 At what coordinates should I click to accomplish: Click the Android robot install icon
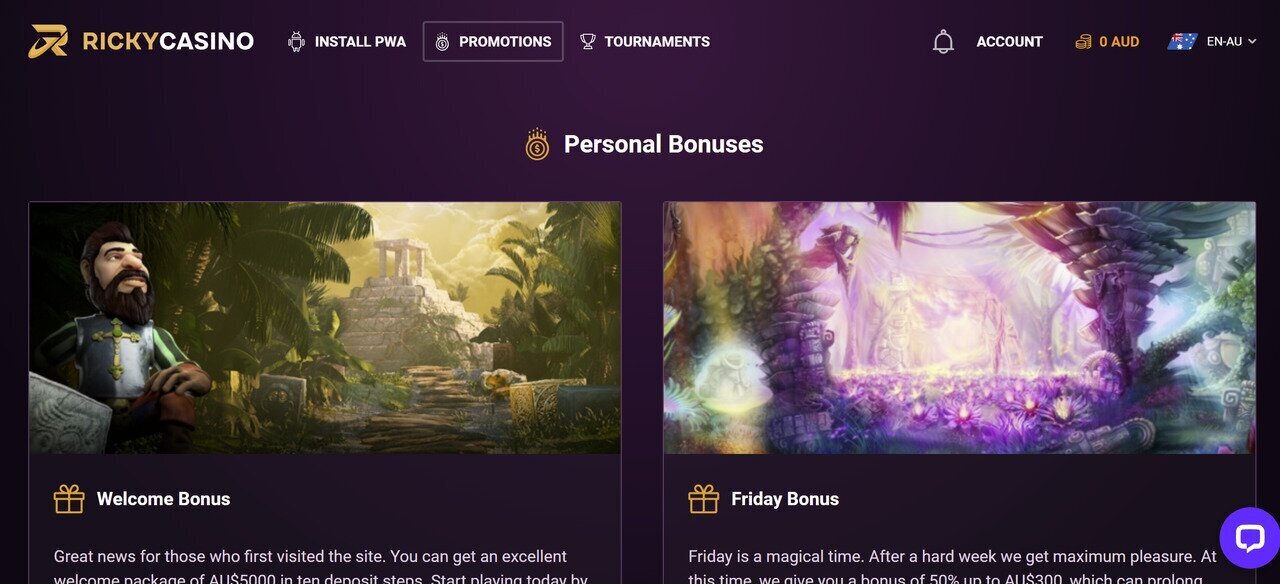point(296,42)
